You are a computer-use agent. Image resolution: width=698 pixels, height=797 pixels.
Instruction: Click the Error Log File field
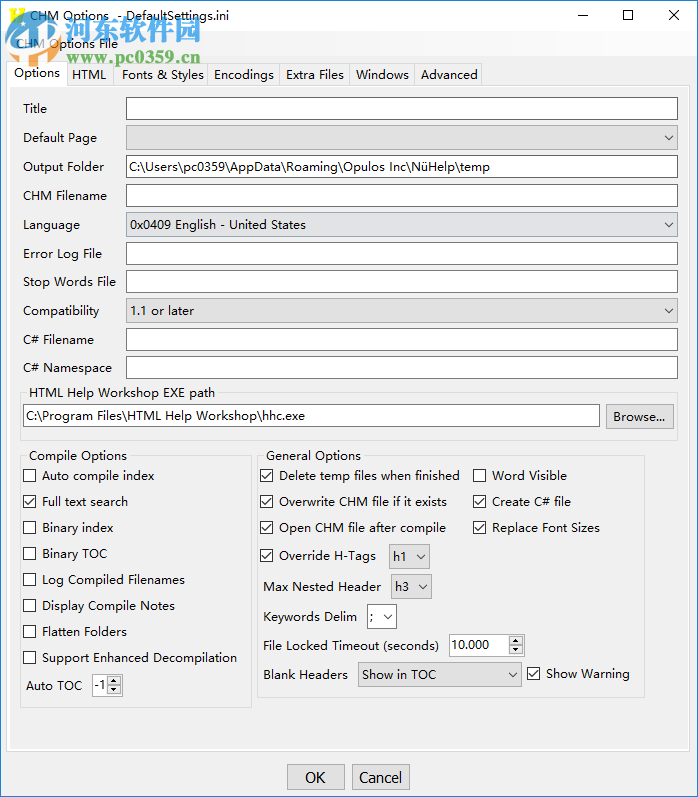coord(402,254)
